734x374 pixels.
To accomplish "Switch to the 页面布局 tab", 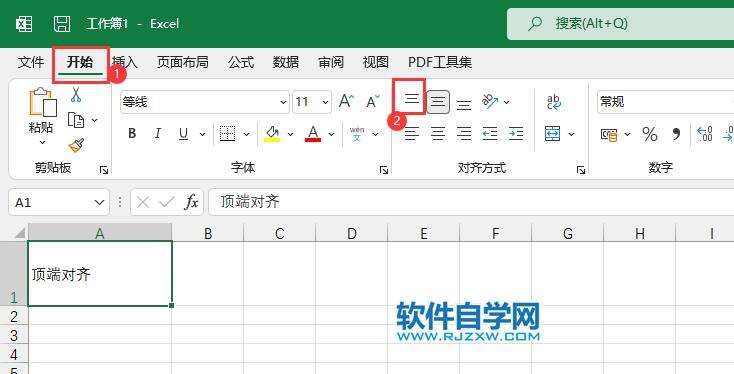I will coord(183,62).
